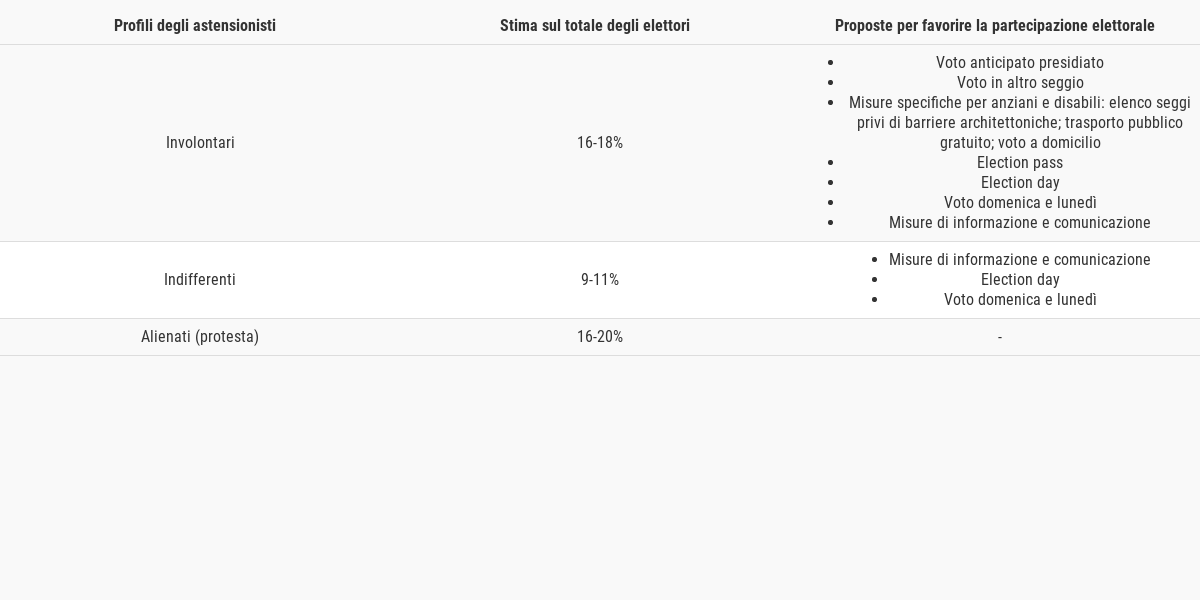Click 'Misure di informazione e comunicazione' in Indifferenti row
The height and width of the screenshot is (600, 1200).
(x=1020, y=260)
